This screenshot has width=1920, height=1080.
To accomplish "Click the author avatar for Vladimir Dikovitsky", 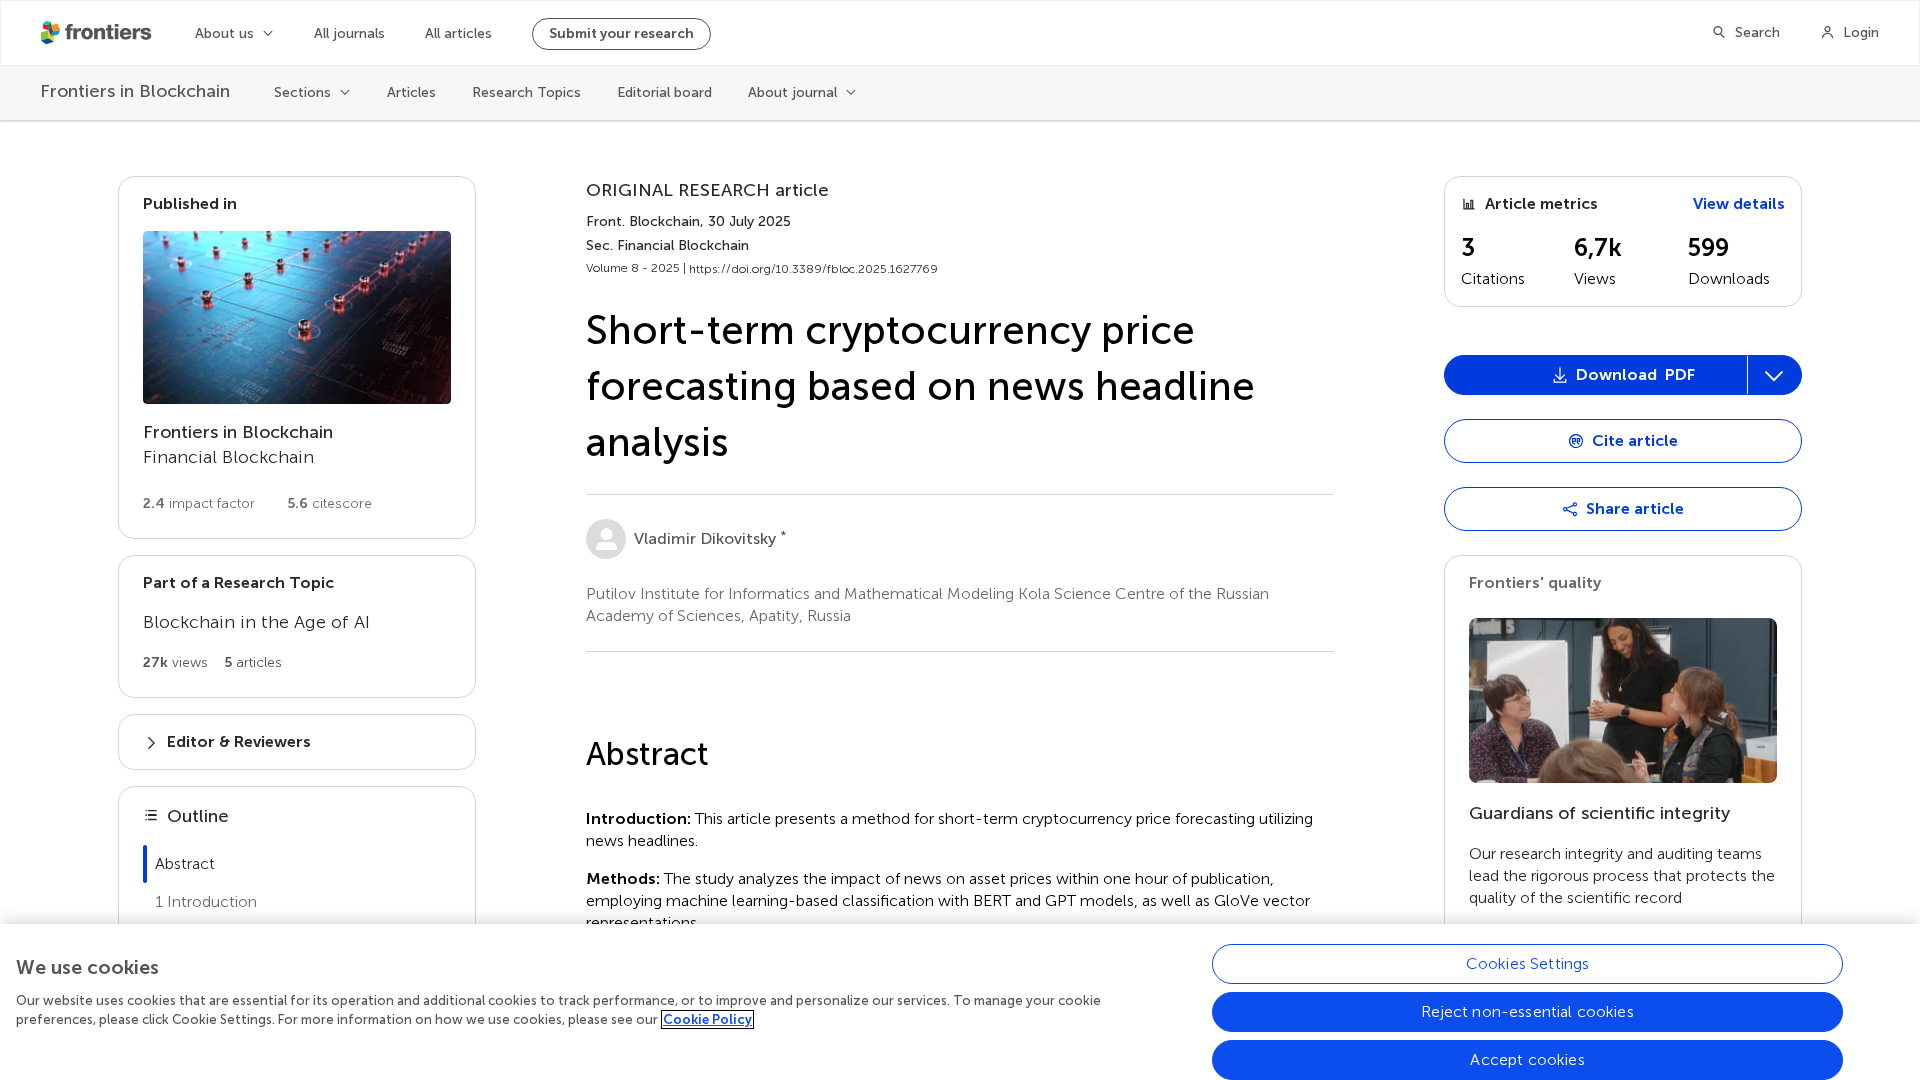I will [606, 539].
